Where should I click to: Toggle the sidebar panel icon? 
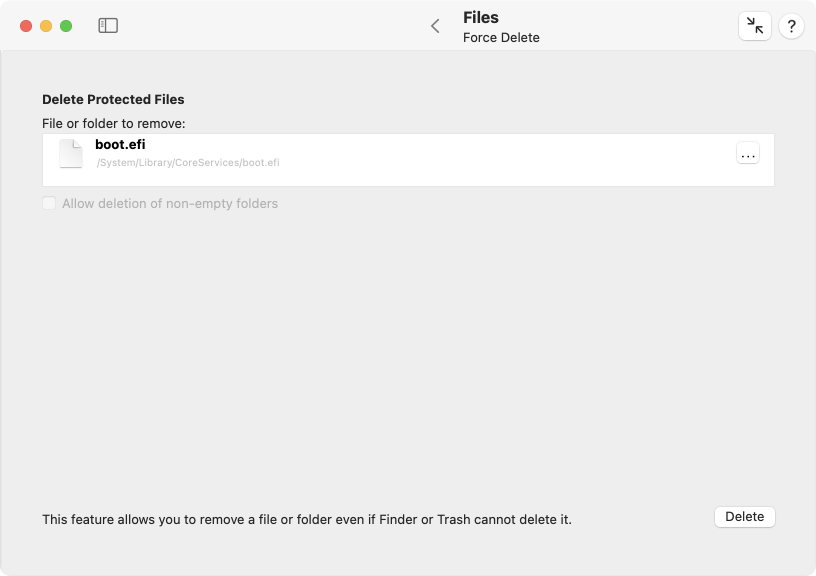click(108, 25)
